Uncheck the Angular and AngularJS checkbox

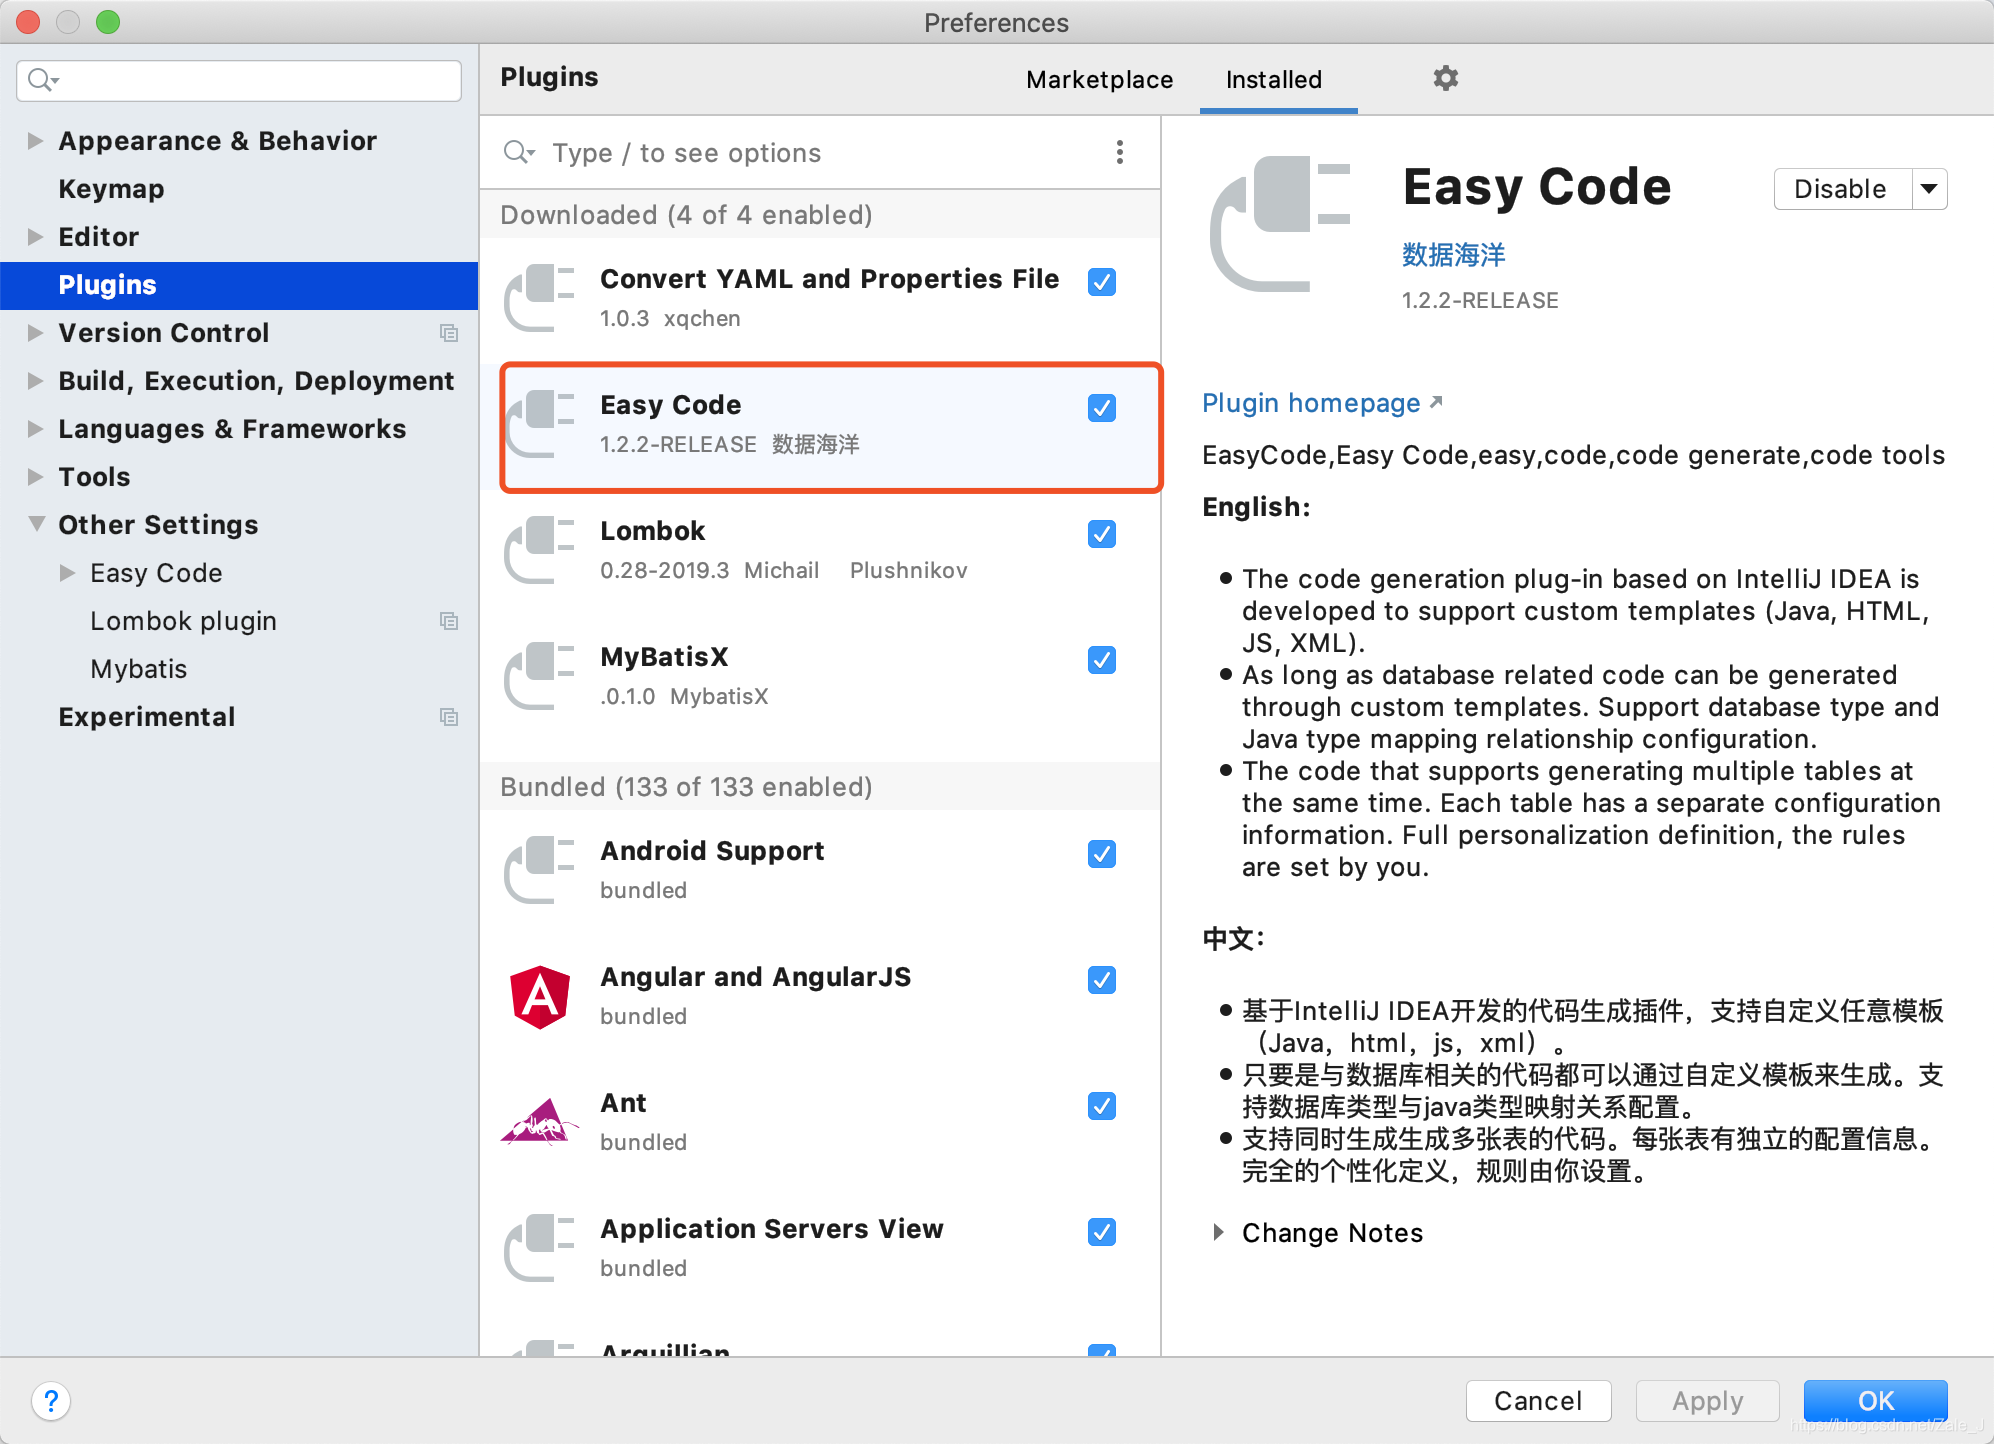(1102, 980)
